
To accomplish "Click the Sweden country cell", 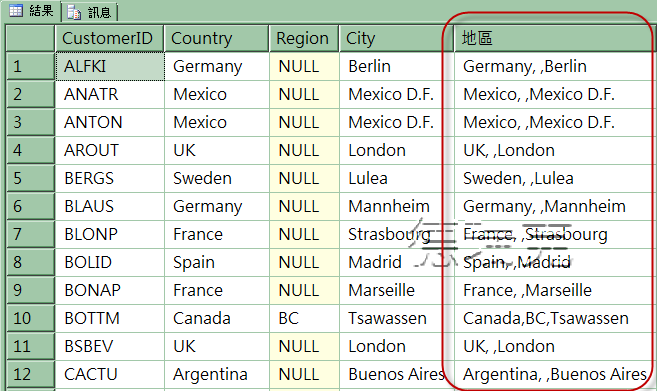I will tap(217, 179).
